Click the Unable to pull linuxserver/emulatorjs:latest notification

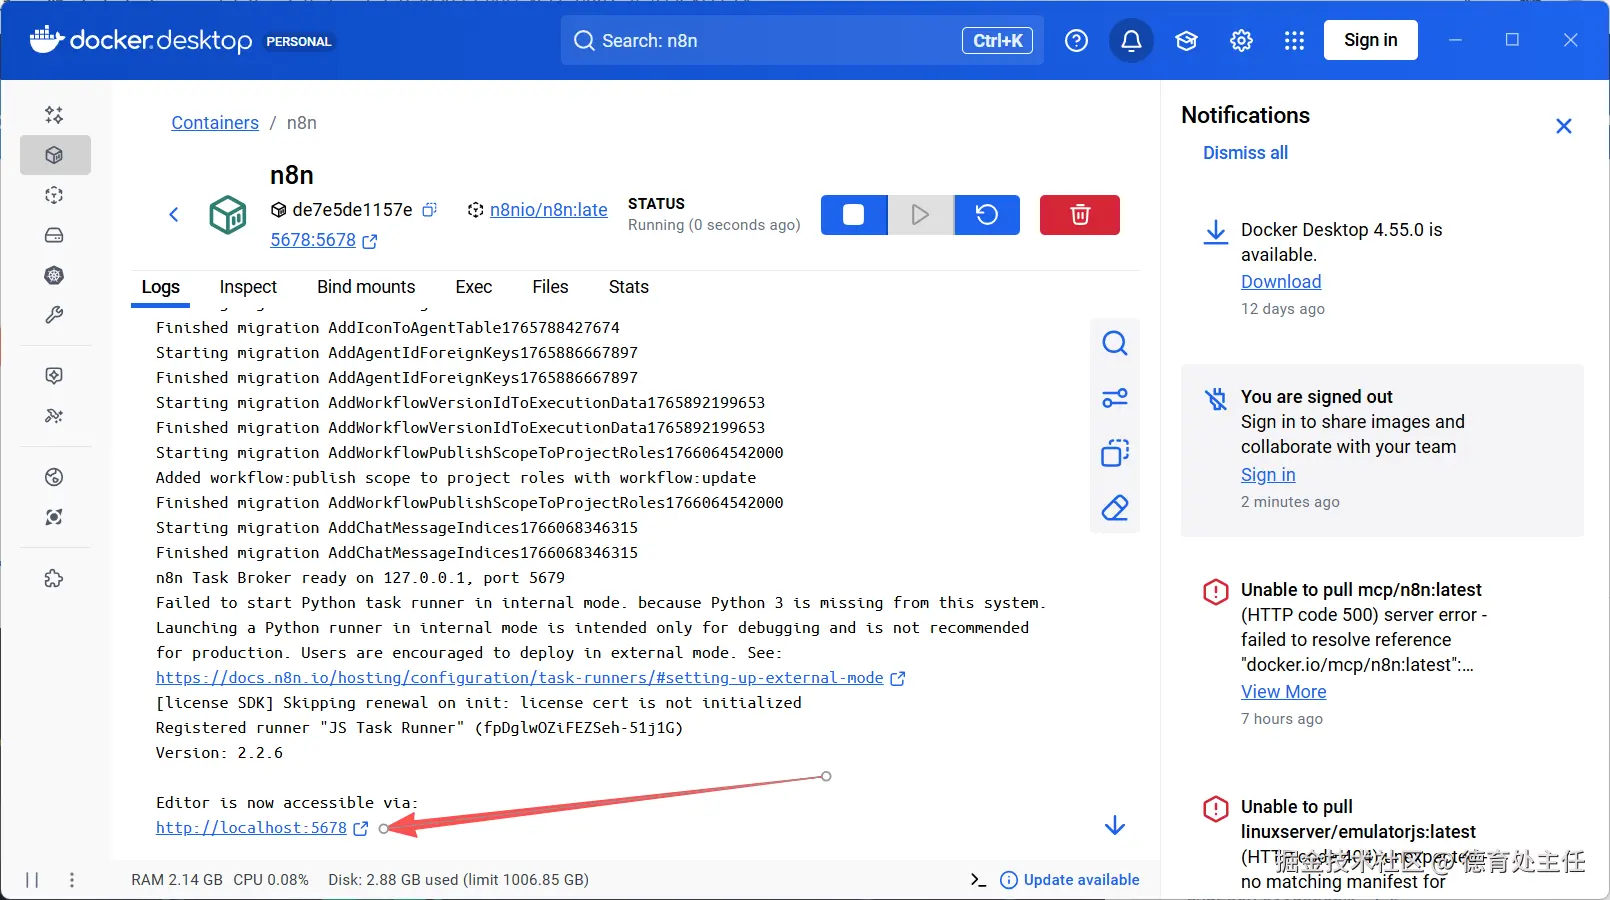(1382, 843)
